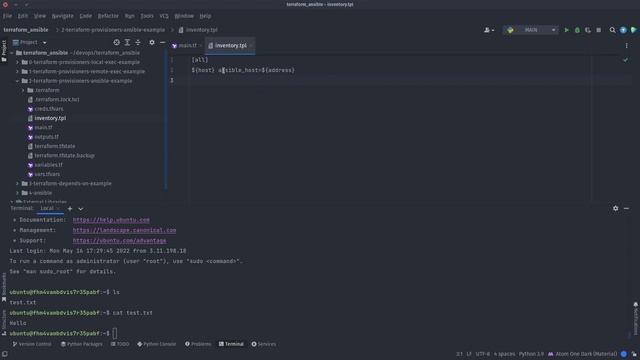Click the terminal command prompt input

click(115, 333)
